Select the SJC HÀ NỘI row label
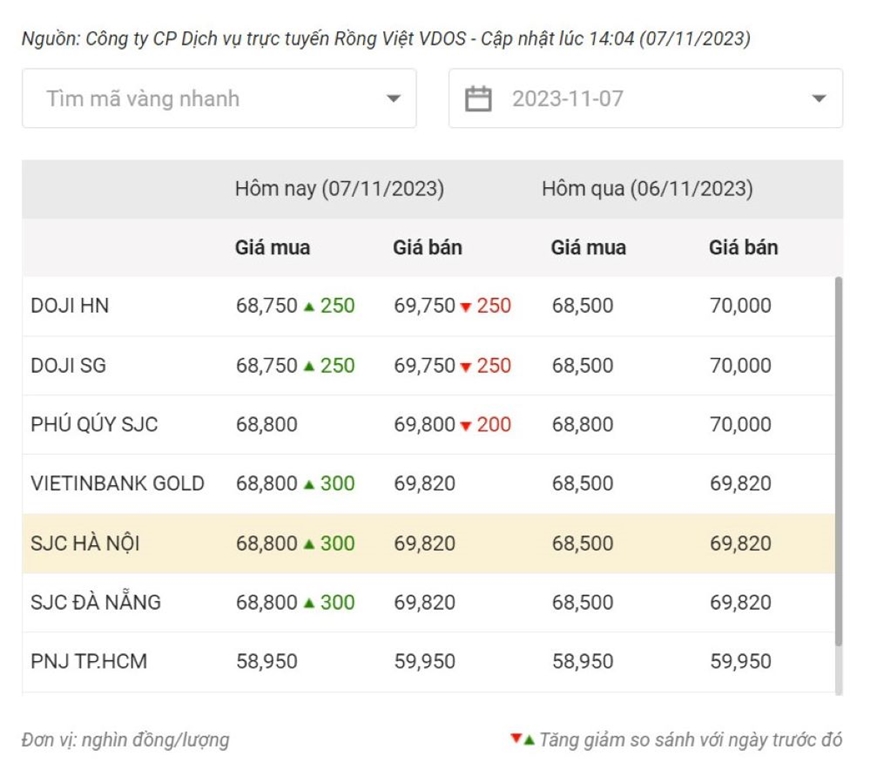This screenshot has height=776, width=870. coord(85,544)
